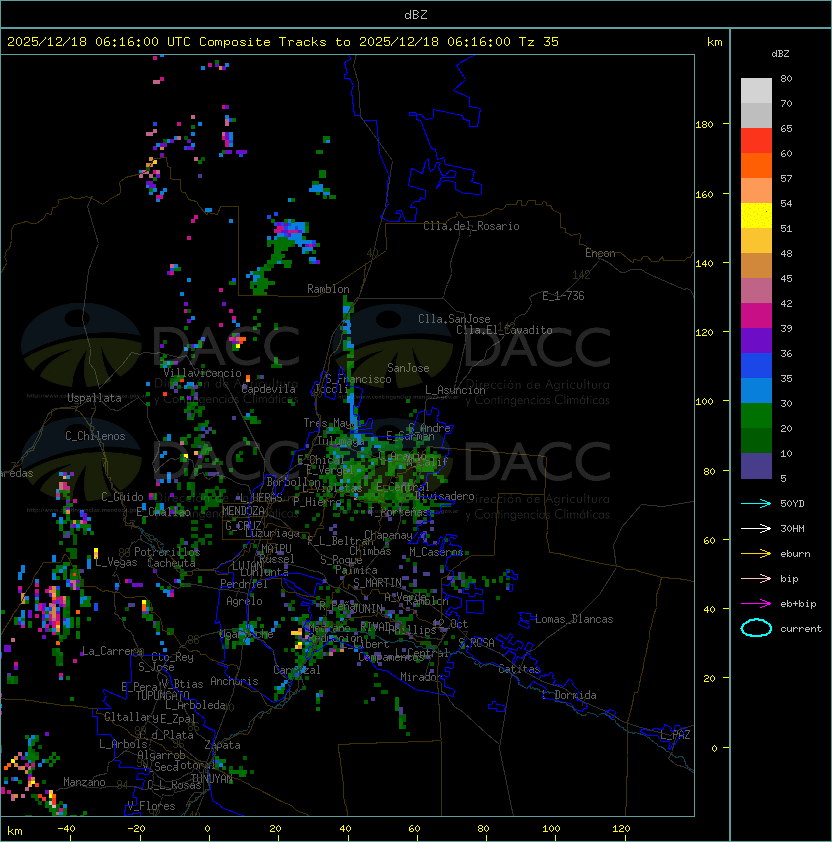Click the L_Dormida location label

(x=569, y=695)
